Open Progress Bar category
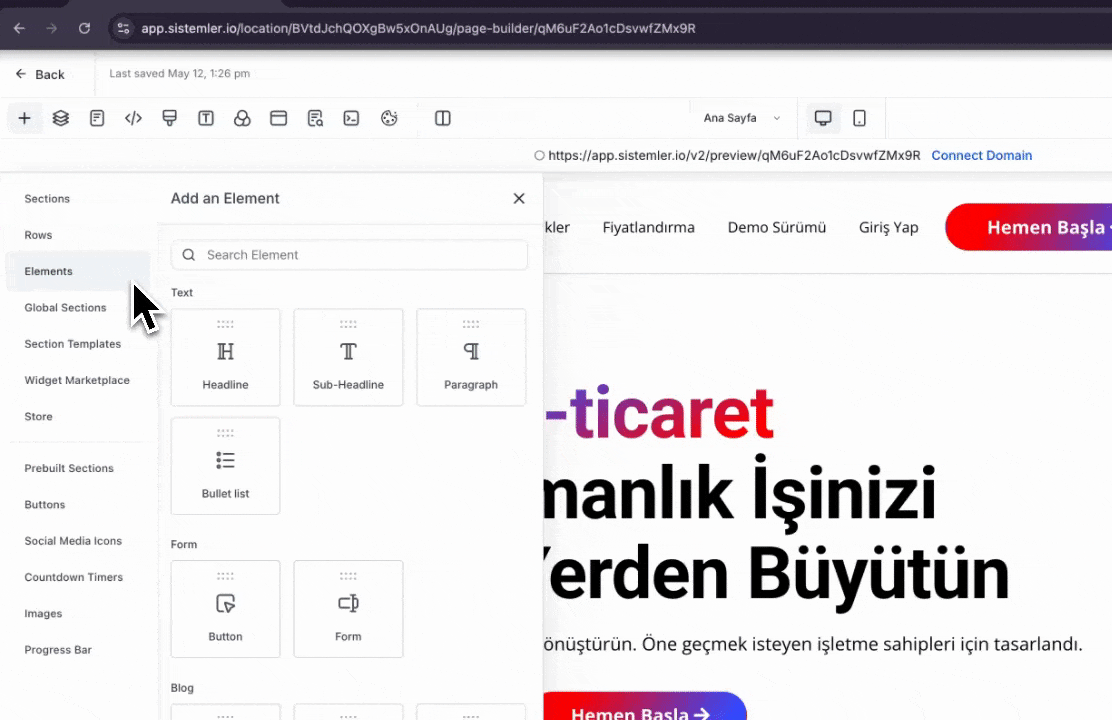1112x720 pixels. coord(58,649)
